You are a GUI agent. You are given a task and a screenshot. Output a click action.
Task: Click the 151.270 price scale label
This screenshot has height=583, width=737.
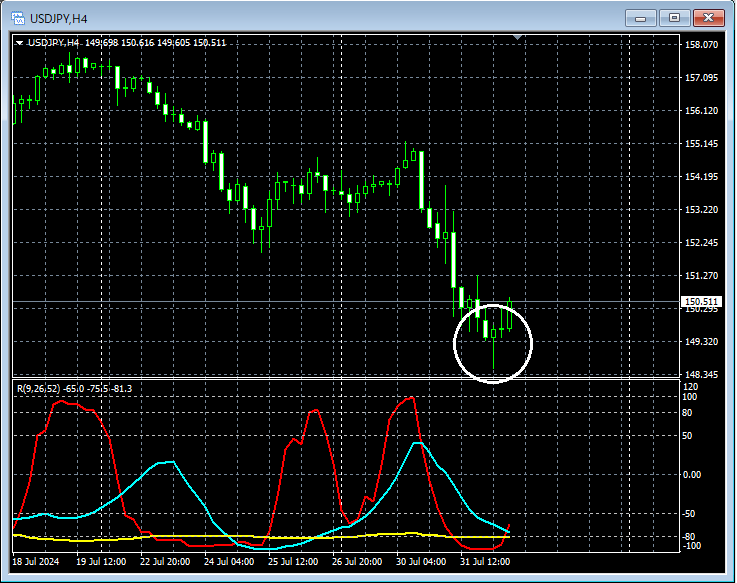(701, 276)
